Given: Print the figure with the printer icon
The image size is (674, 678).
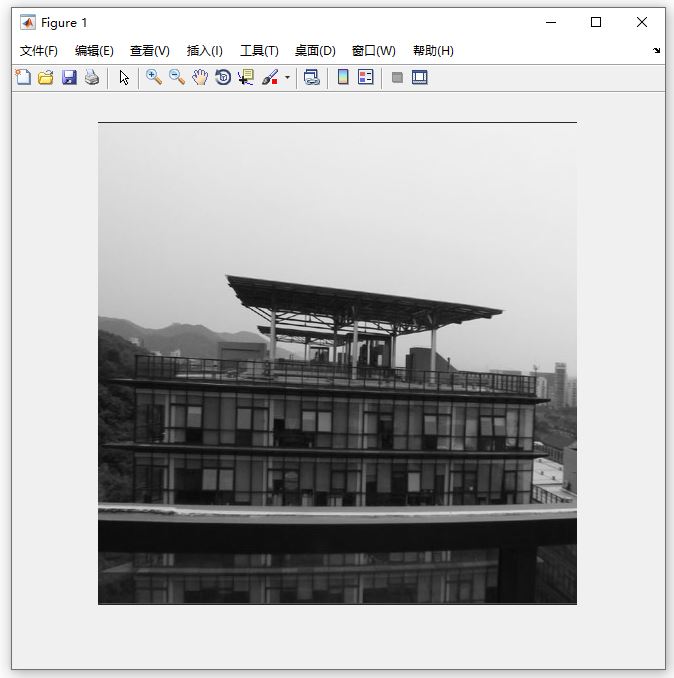Looking at the screenshot, I should pyautogui.click(x=92, y=77).
